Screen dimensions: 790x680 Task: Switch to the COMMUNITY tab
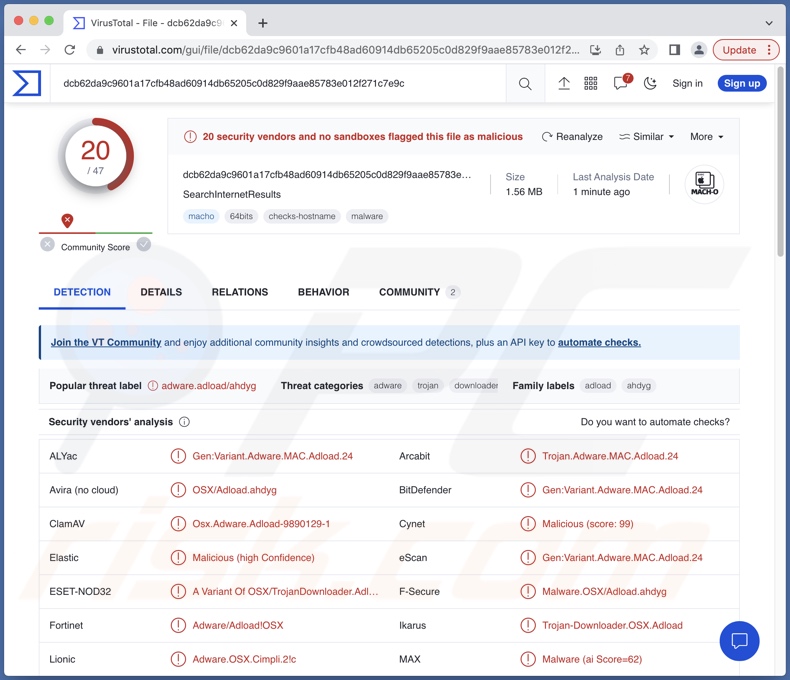click(419, 292)
